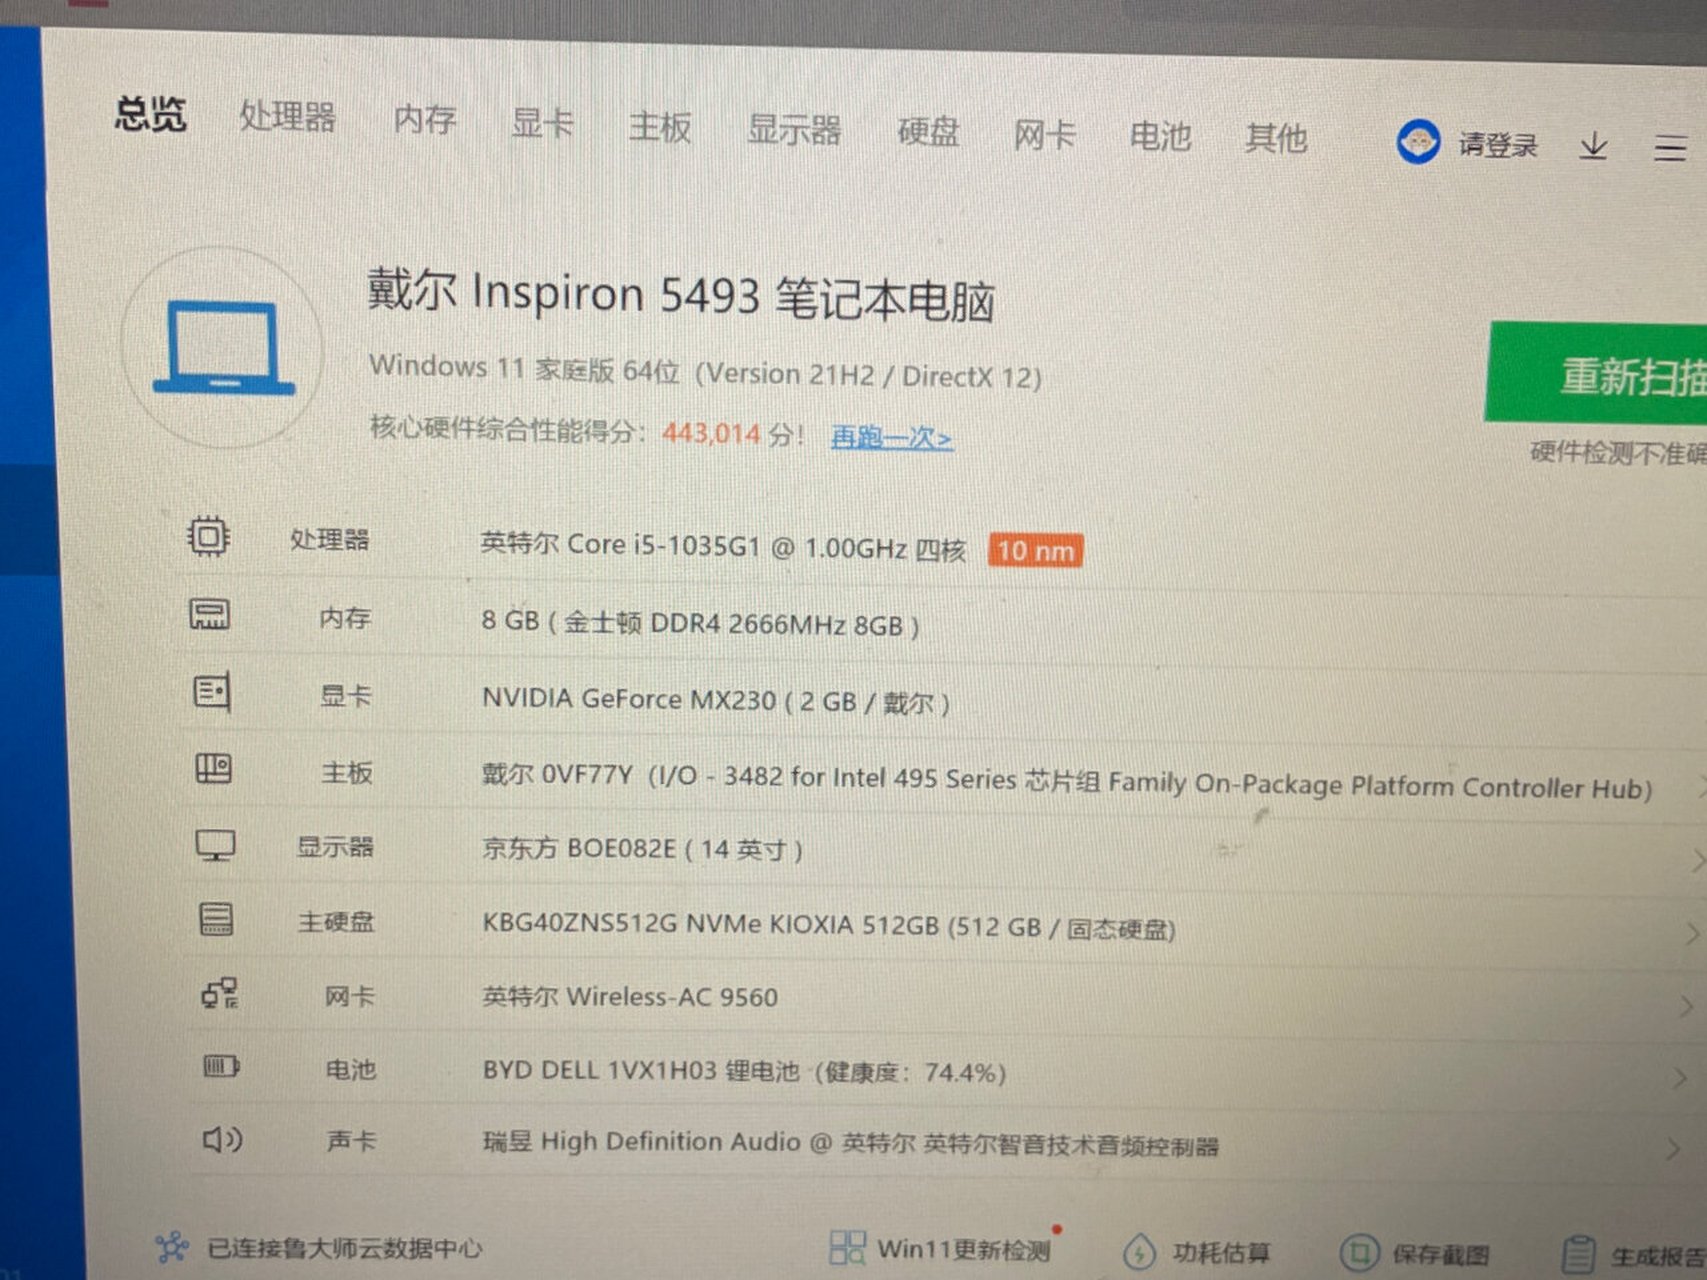Click the 功耗估算 power estimate button
Screen dimensions: 1707x1280
tap(1197, 1252)
